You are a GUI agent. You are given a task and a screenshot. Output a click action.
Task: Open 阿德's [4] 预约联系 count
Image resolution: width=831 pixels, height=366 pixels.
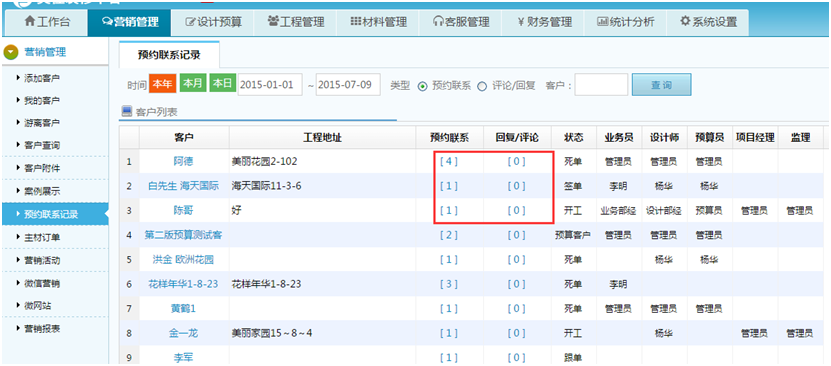pyautogui.click(x=449, y=162)
